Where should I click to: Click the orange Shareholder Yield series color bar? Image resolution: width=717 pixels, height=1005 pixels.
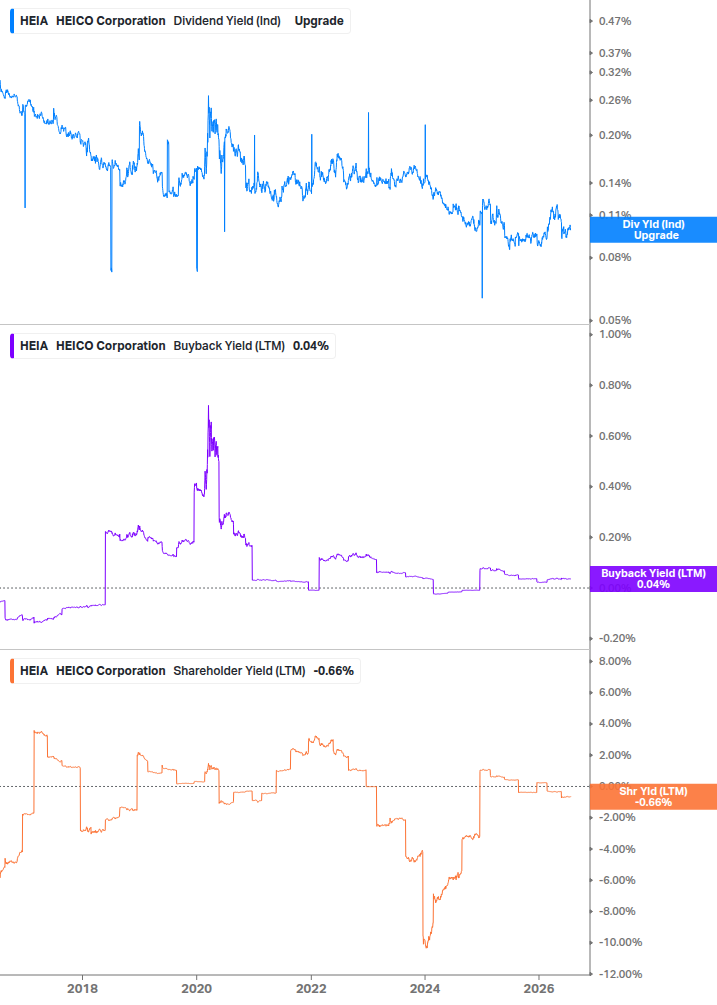click(x=12, y=671)
